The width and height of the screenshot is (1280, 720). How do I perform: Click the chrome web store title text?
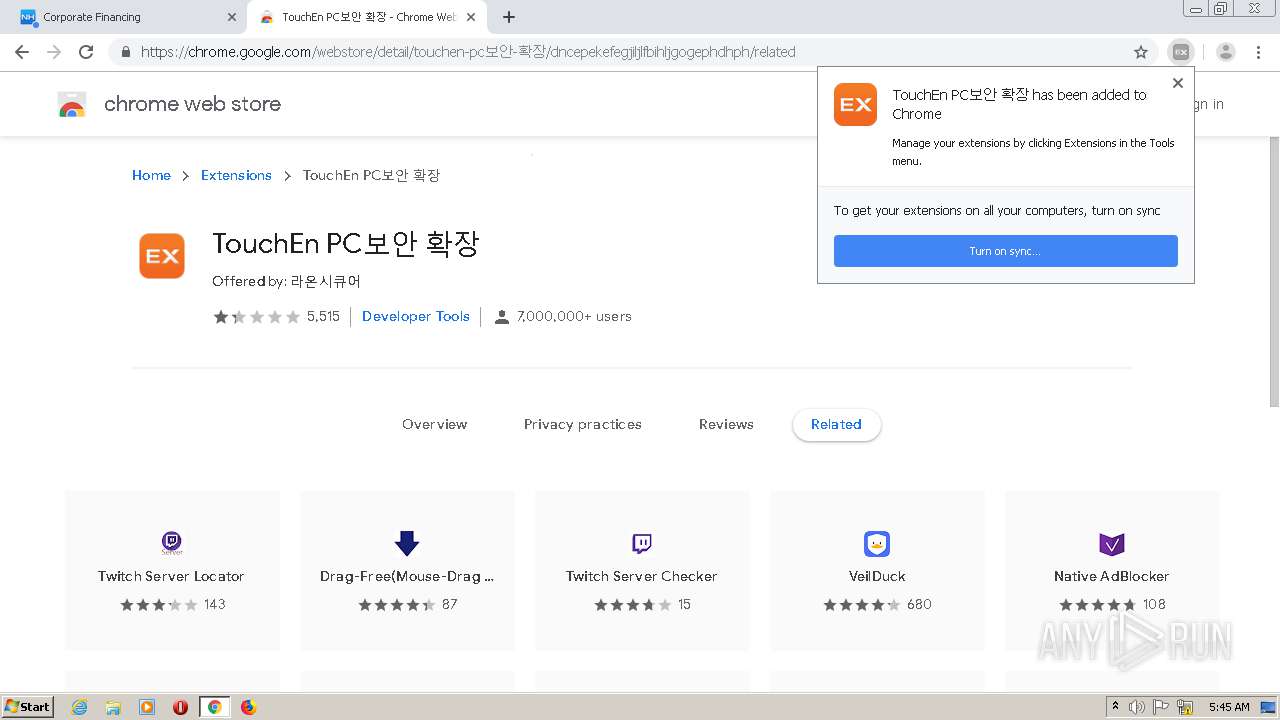[192, 104]
